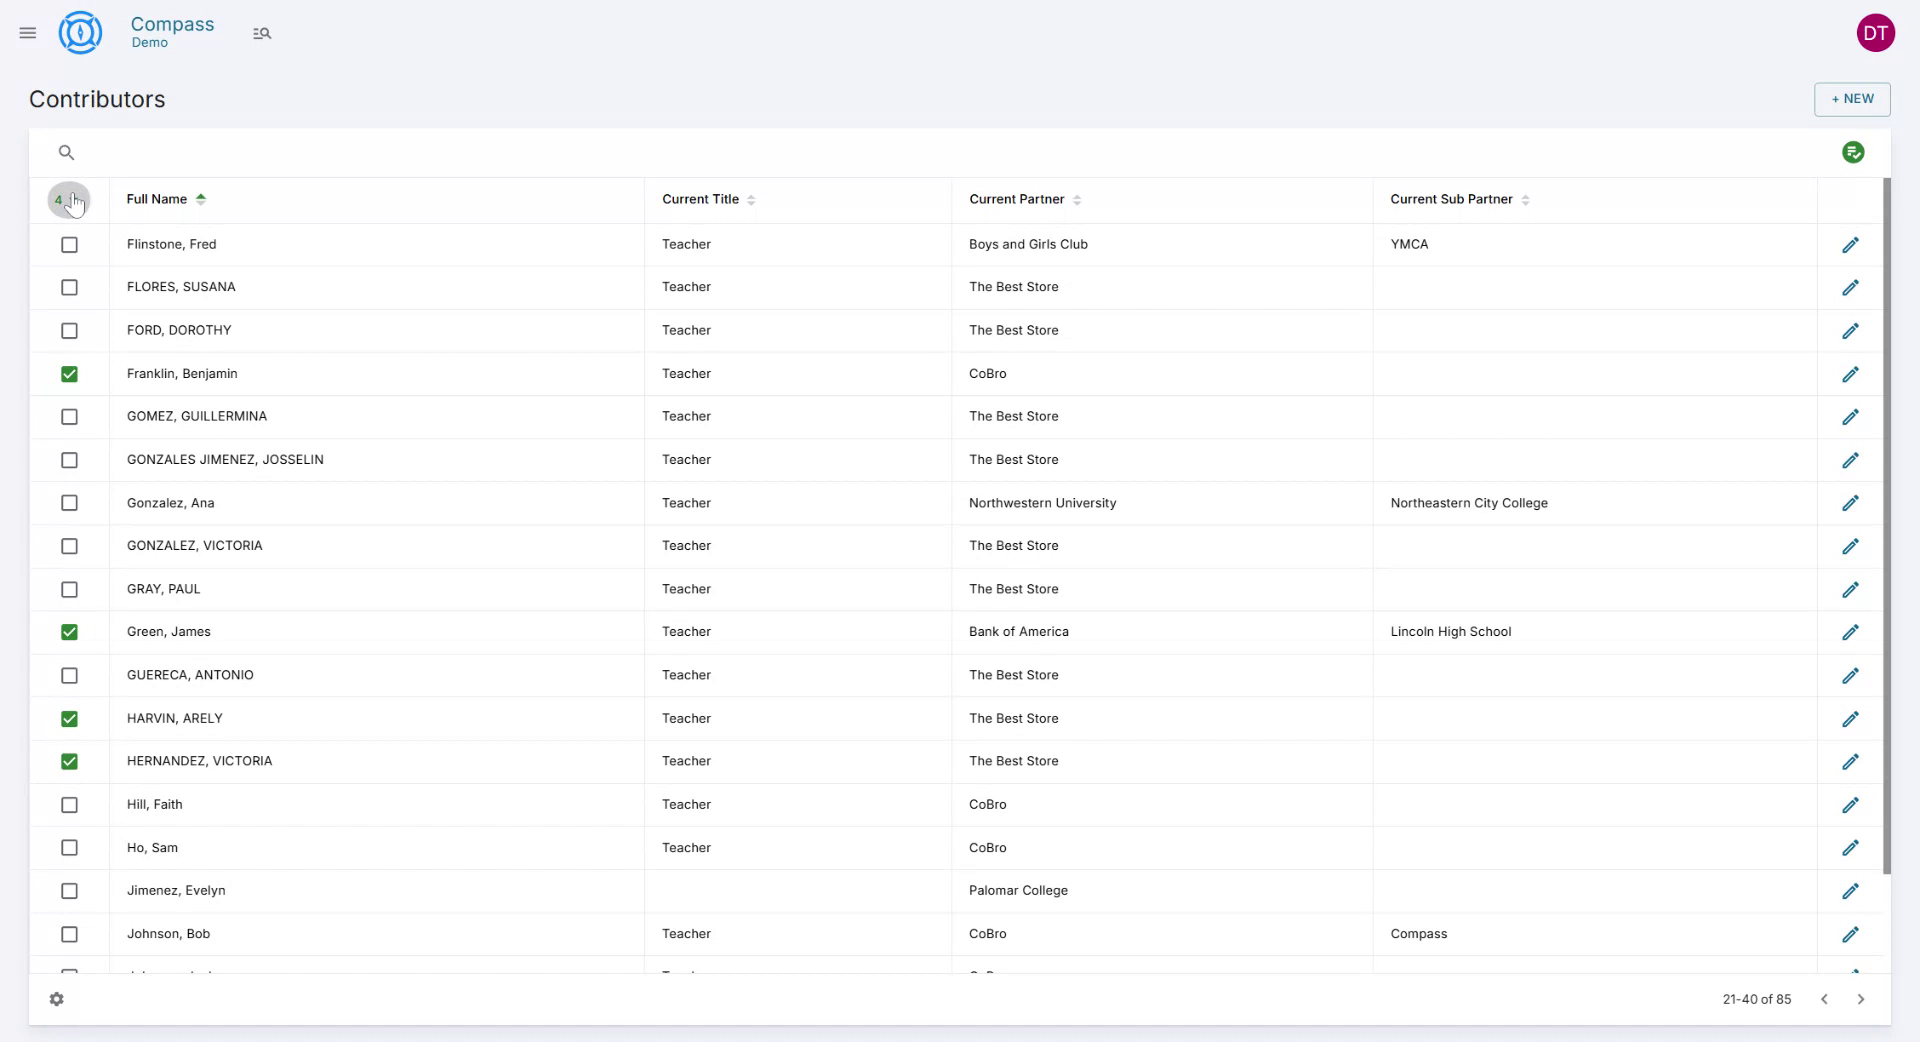This screenshot has width=1920, height=1042.
Task: Open the table settings gear at bottom left
Action: (57, 999)
